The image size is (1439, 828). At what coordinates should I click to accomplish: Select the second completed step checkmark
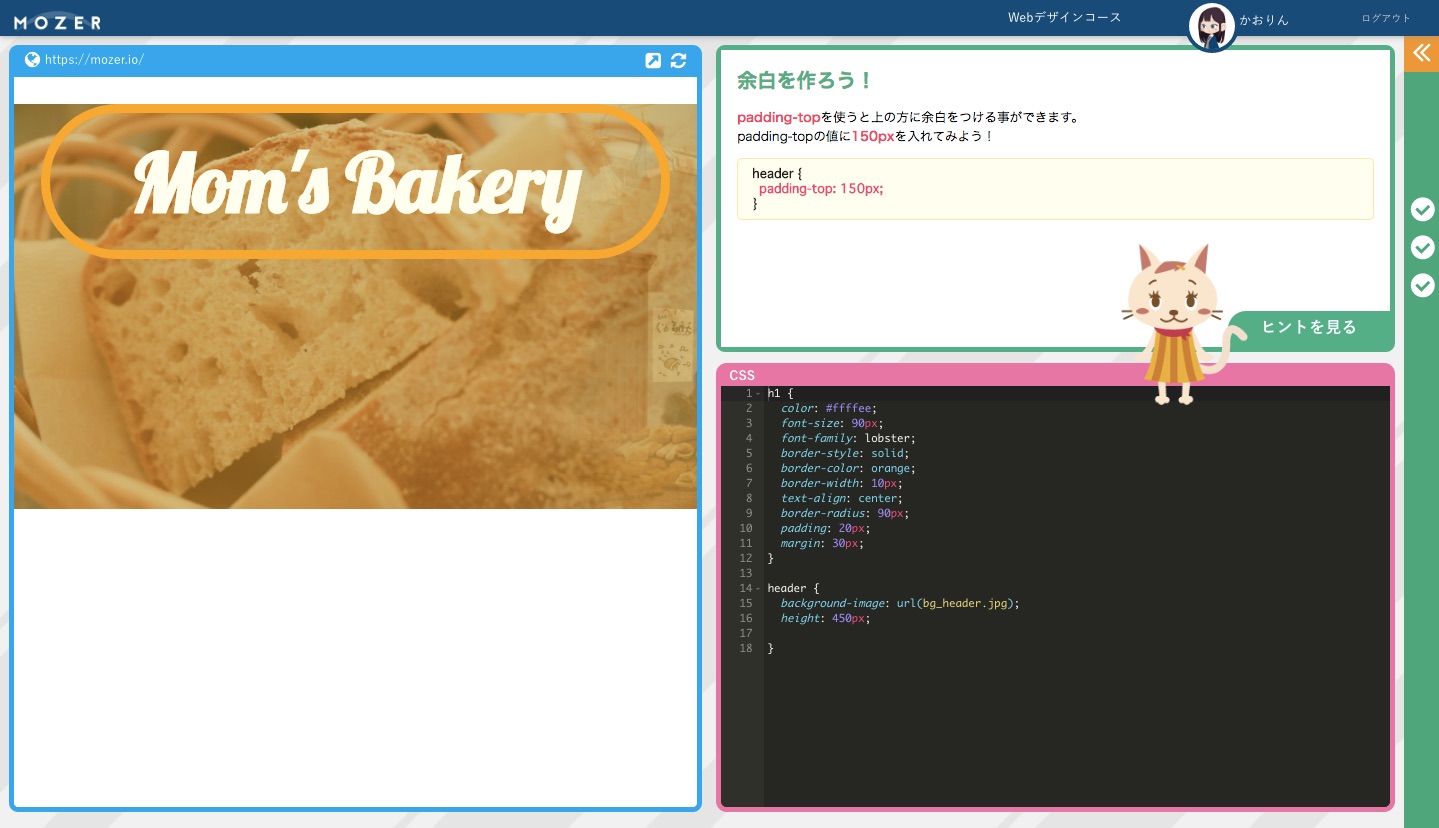(1422, 247)
